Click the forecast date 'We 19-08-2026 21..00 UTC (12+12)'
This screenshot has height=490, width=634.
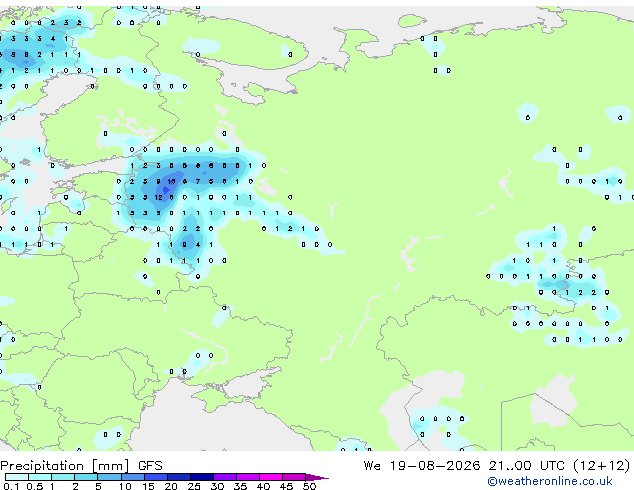(497, 466)
